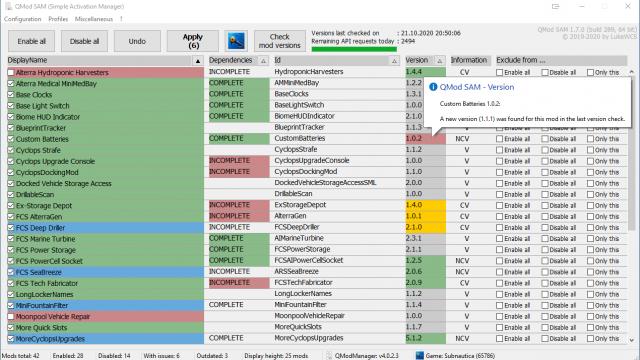Click the QMod SAM title bar icon

coord(8,6)
